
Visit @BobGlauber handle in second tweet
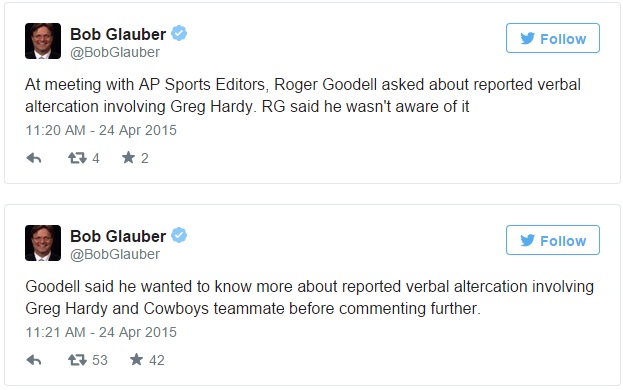(115, 254)
